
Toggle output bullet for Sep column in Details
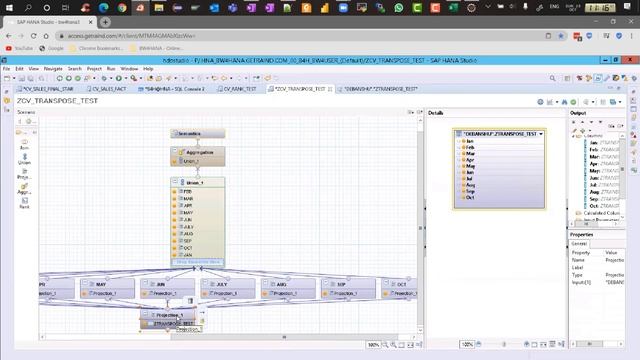[463, 191]
